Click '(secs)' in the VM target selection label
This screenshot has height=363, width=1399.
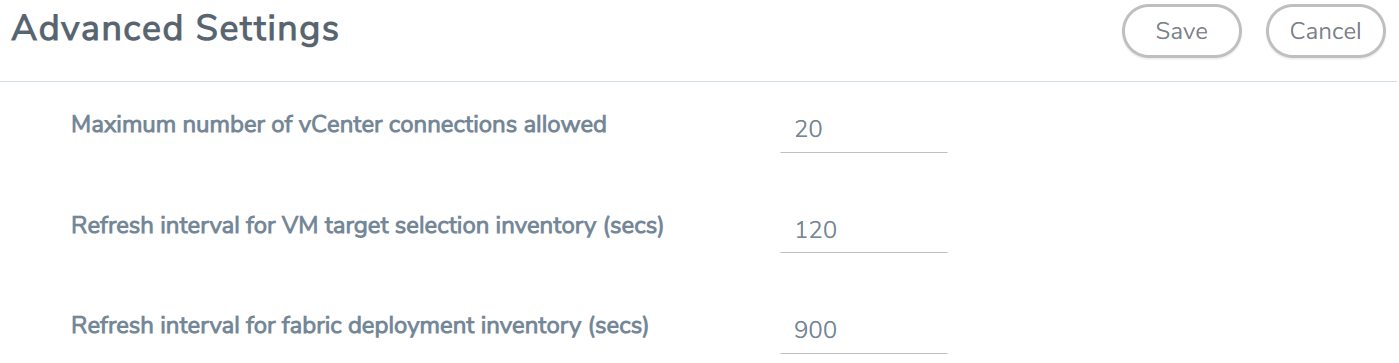coord(633,227)
